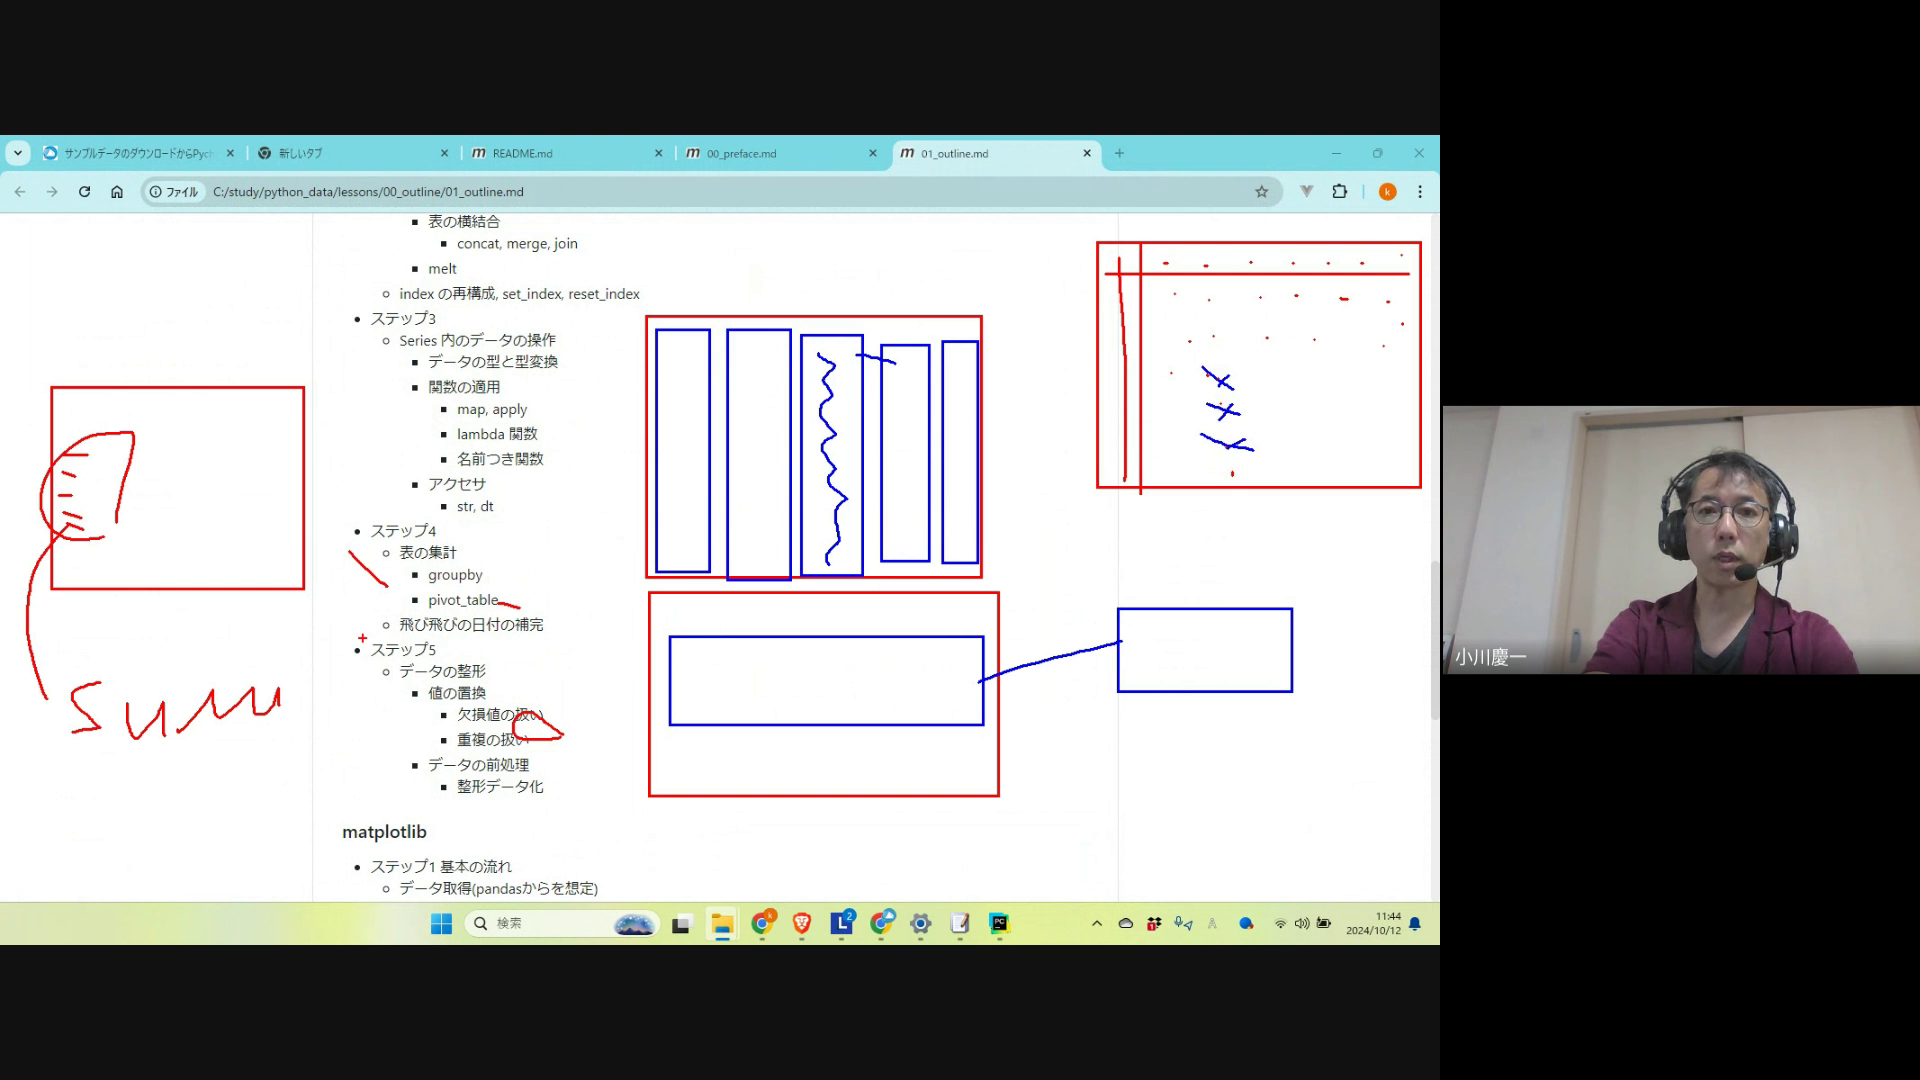Open Brave browser from taskbar
The width and height of the screenshot is (1920, 1080).
[801, 923]
